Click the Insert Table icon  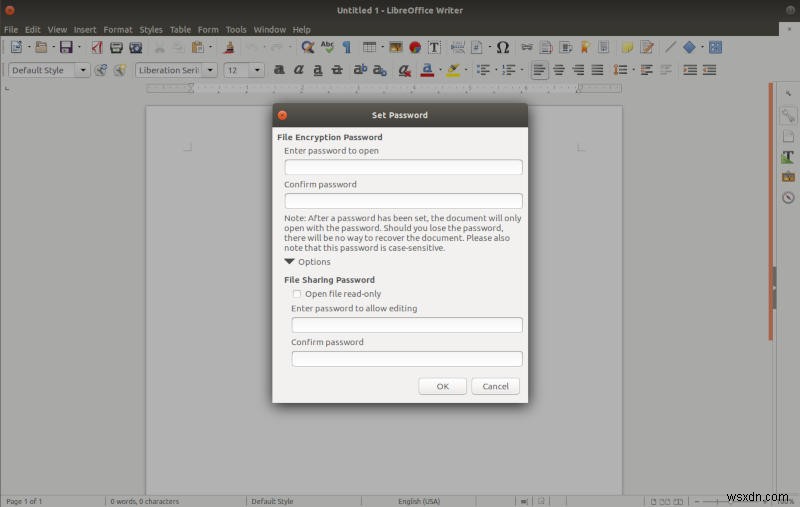click(x=369, y=47)
